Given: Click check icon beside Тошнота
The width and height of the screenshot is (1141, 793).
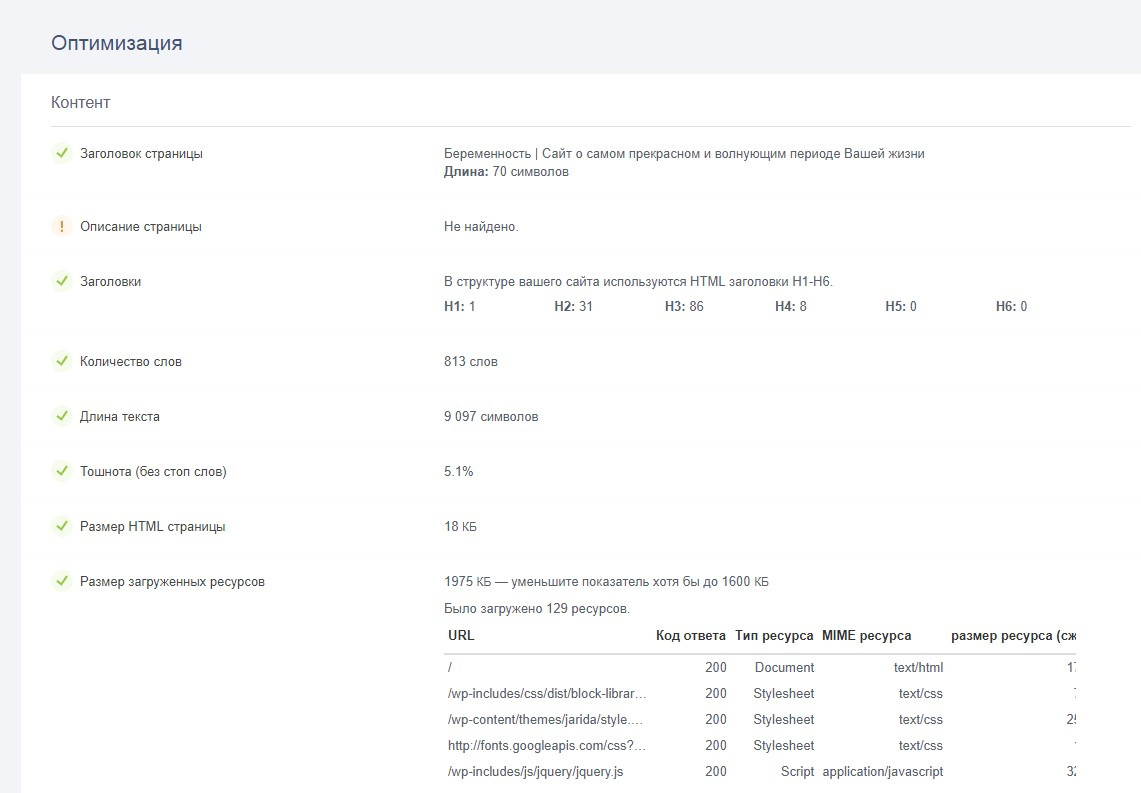Looking at the screenshot, I should pos(62,471).
